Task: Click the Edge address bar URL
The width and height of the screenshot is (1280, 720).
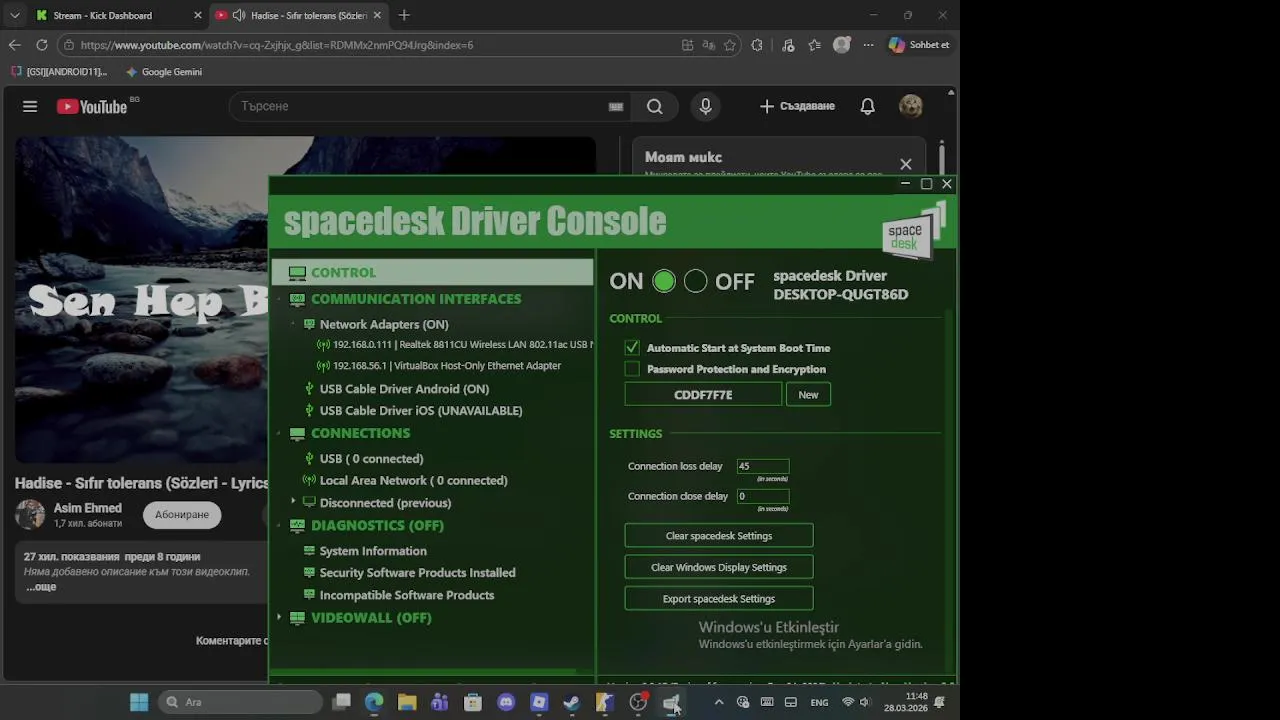Action: (276, 45)
